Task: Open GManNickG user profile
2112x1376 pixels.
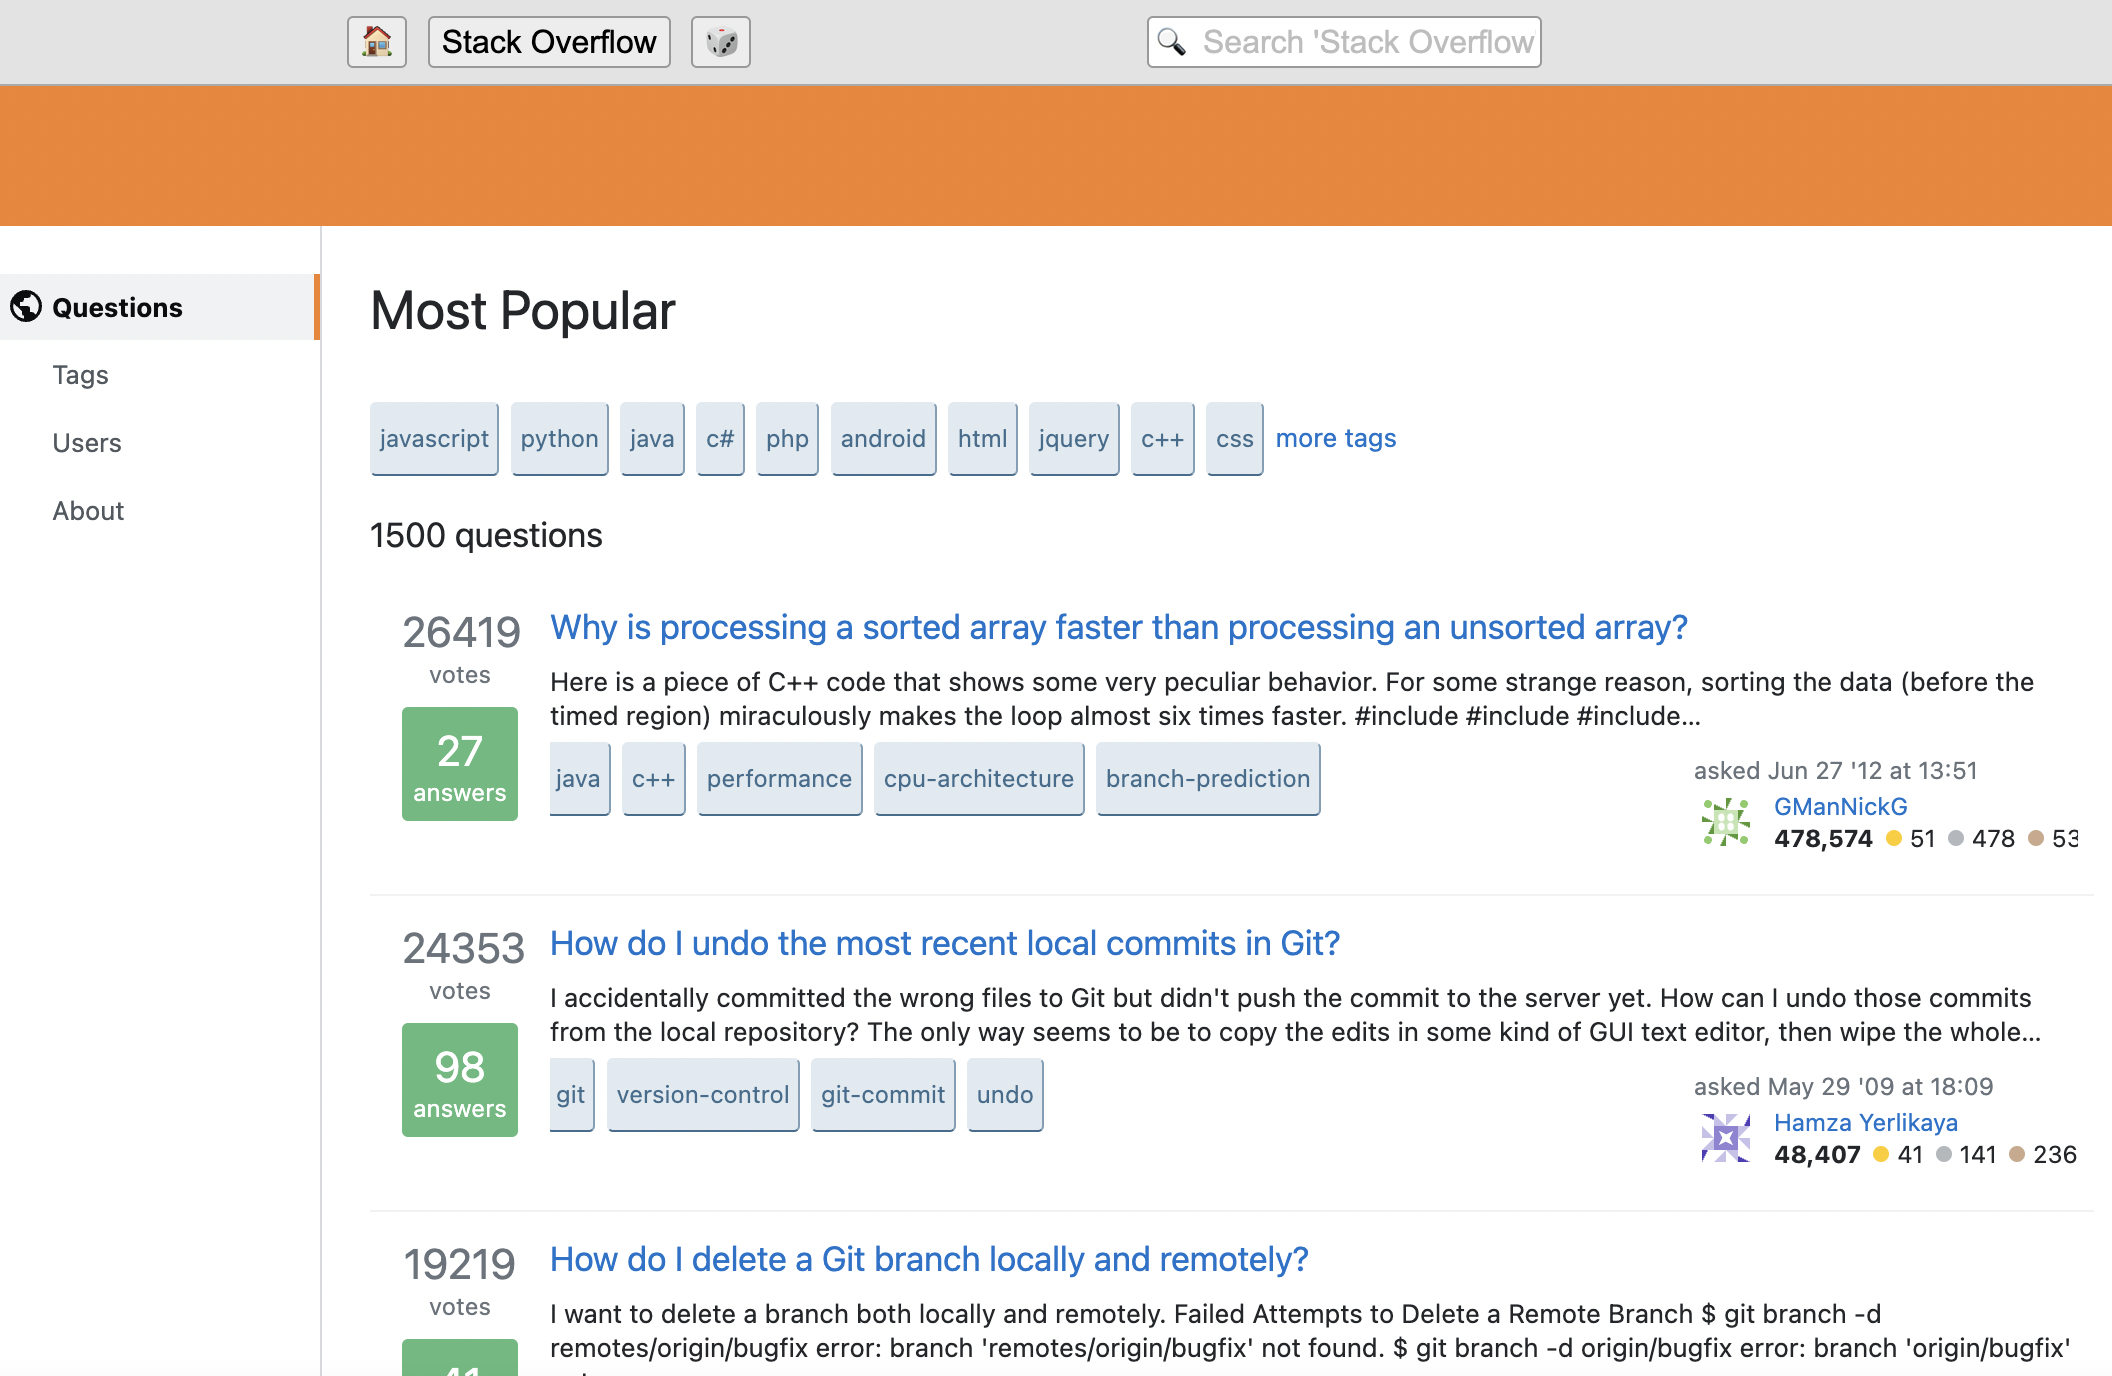Action: 1840,807
